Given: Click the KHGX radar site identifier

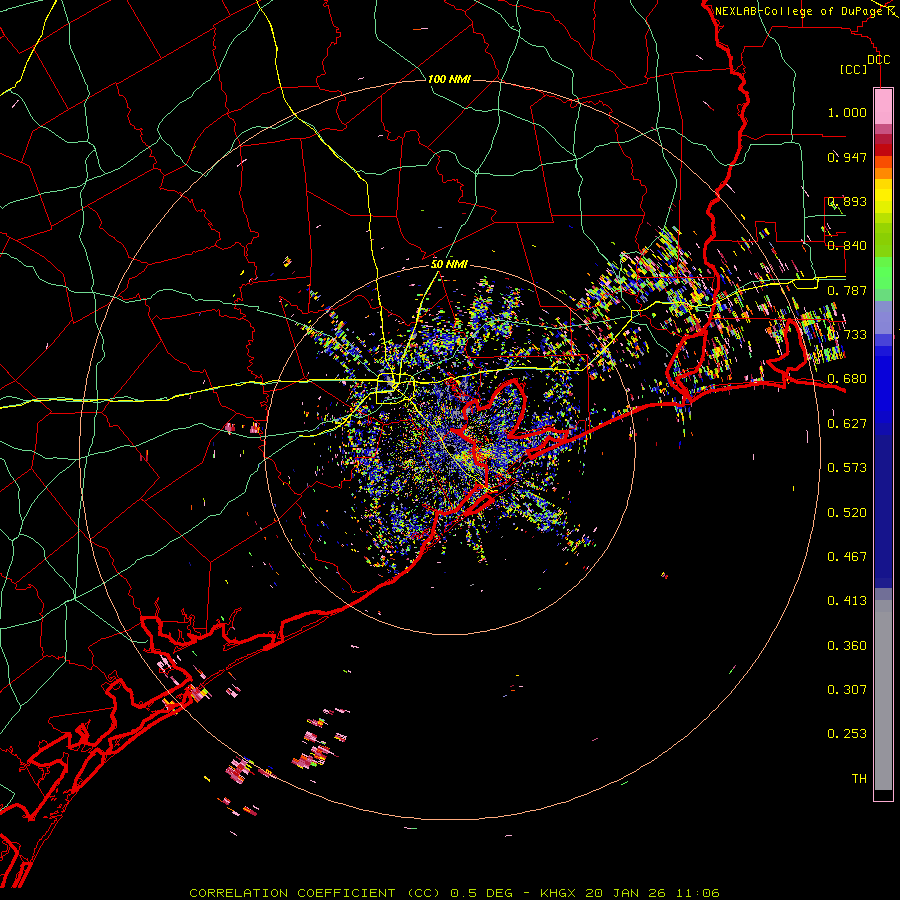Looking at the screenshot, I should point(557,893).
